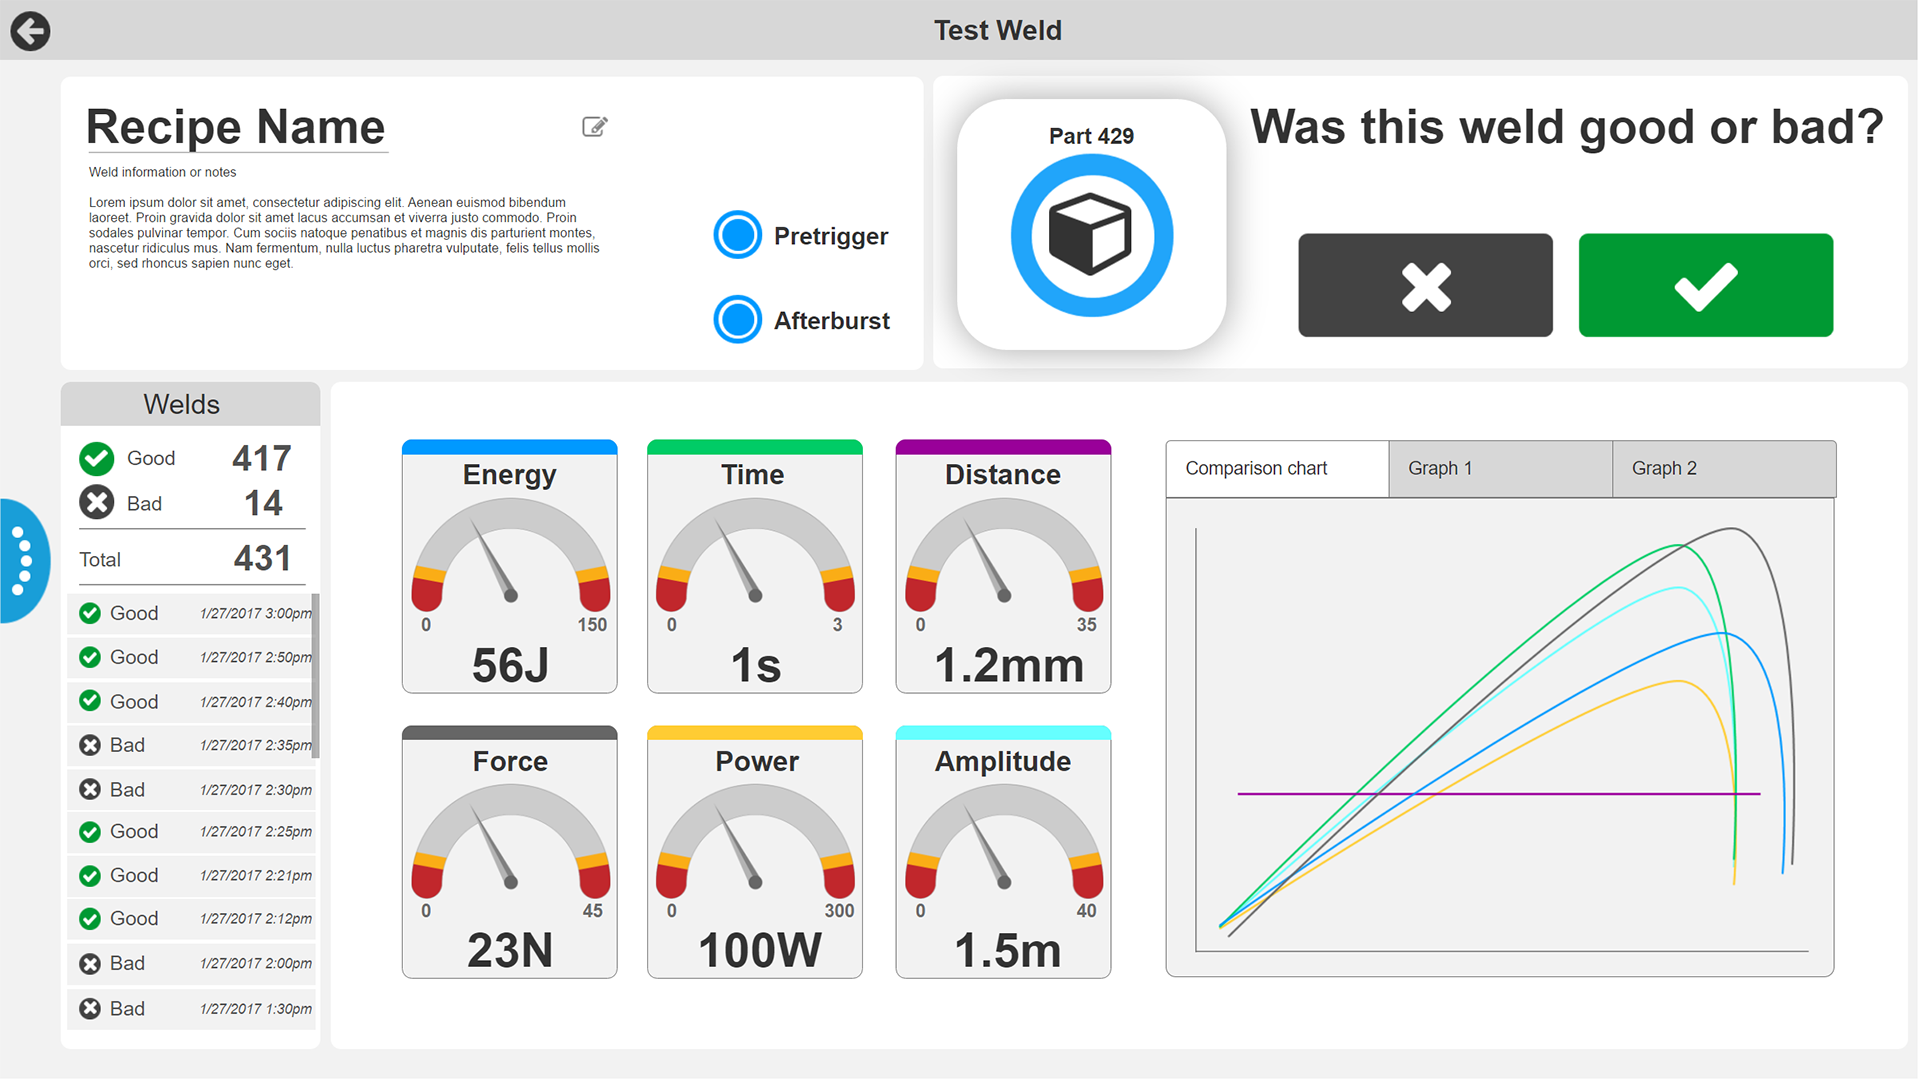Screen dimensions: 1920x1081
Task: Mark weld as bad with X button
Action: point(1425,286)
